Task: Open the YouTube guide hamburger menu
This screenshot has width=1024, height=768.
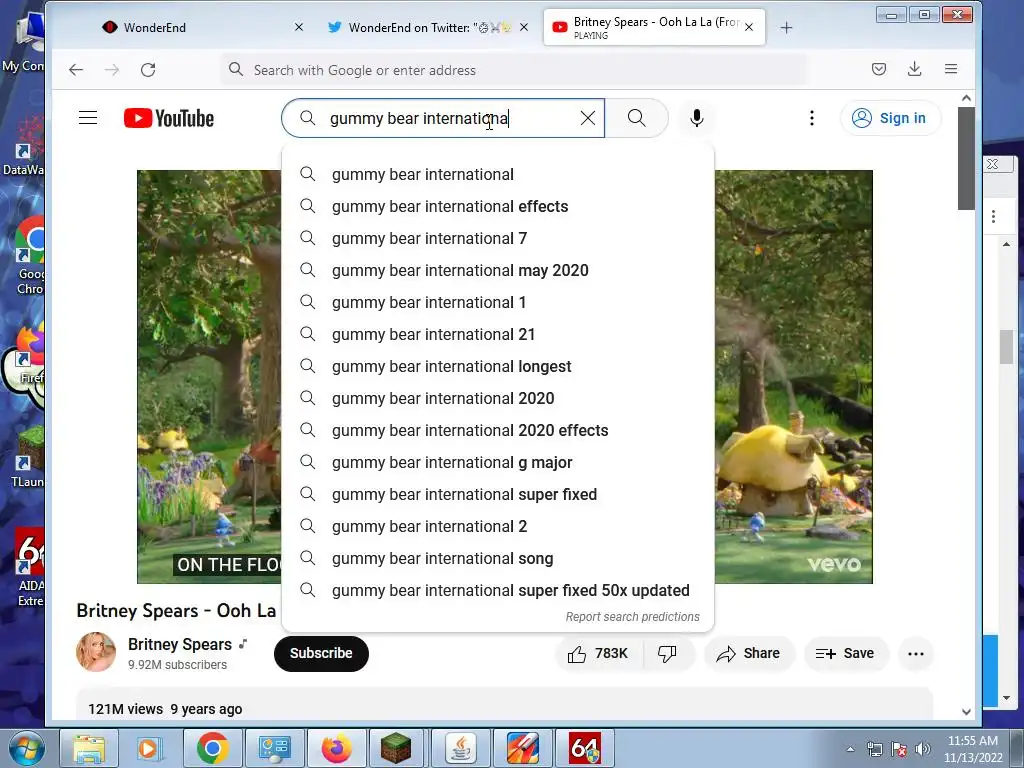Action: click(88, 118)
